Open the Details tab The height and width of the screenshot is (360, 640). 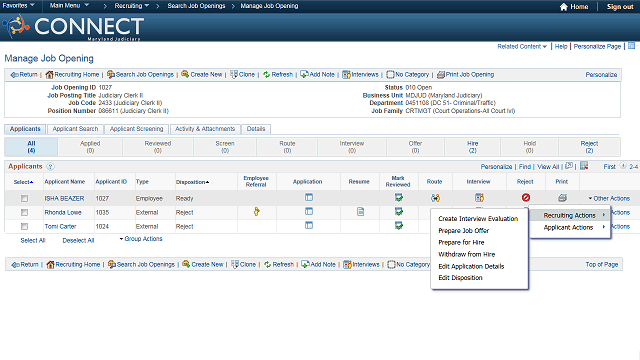(256, 129)
